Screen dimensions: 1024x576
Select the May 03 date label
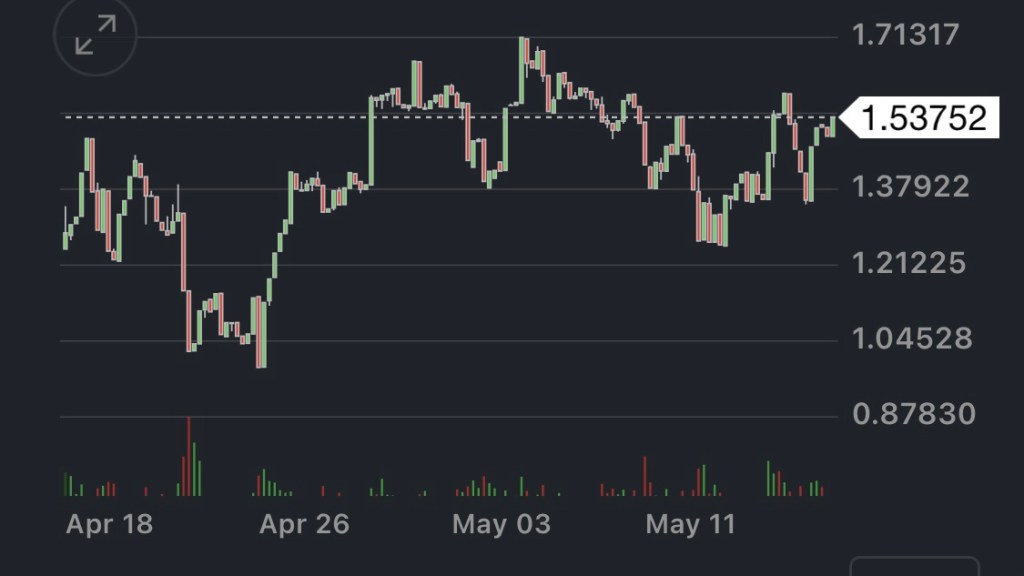[x=501, y=524]
